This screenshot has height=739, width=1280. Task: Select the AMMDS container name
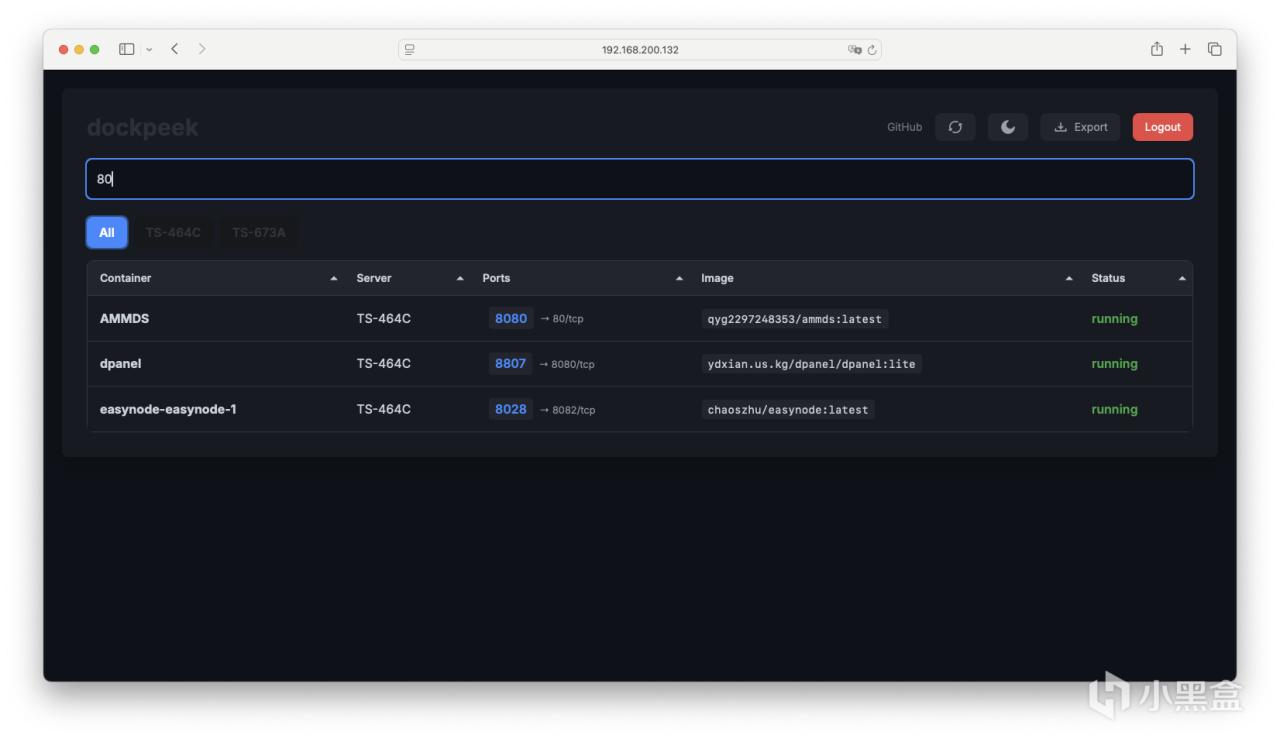[125, 319]
